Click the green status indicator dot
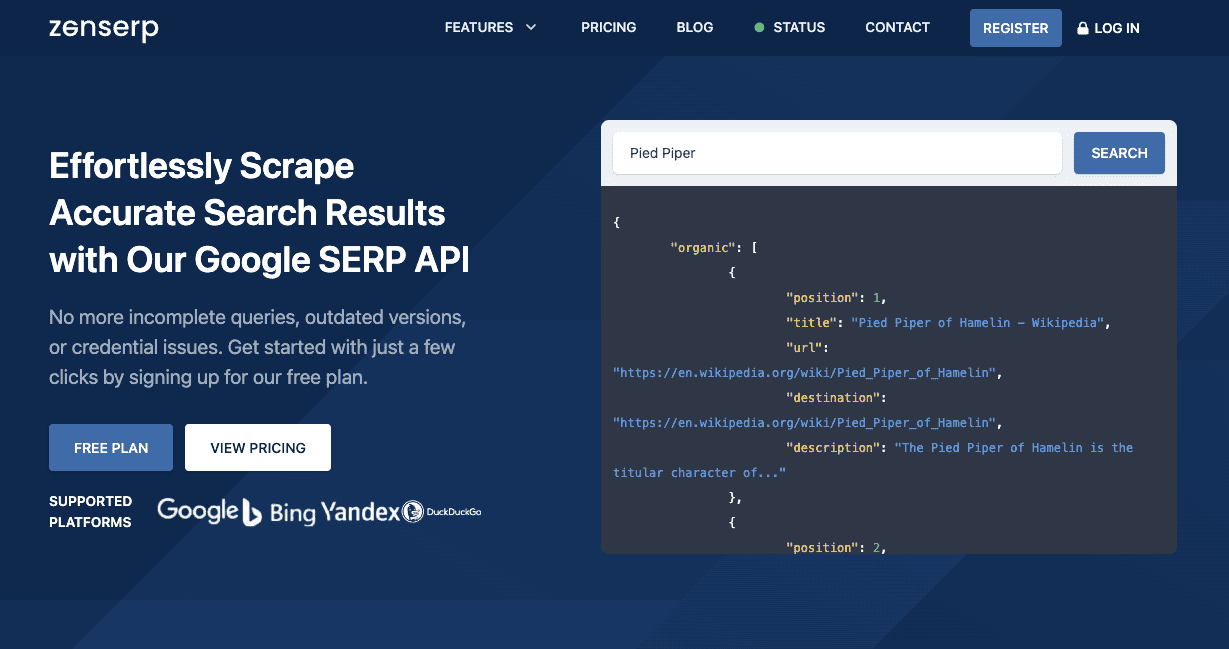The image size is (1229, 649). pyautogui.click(x=760, y=27)
